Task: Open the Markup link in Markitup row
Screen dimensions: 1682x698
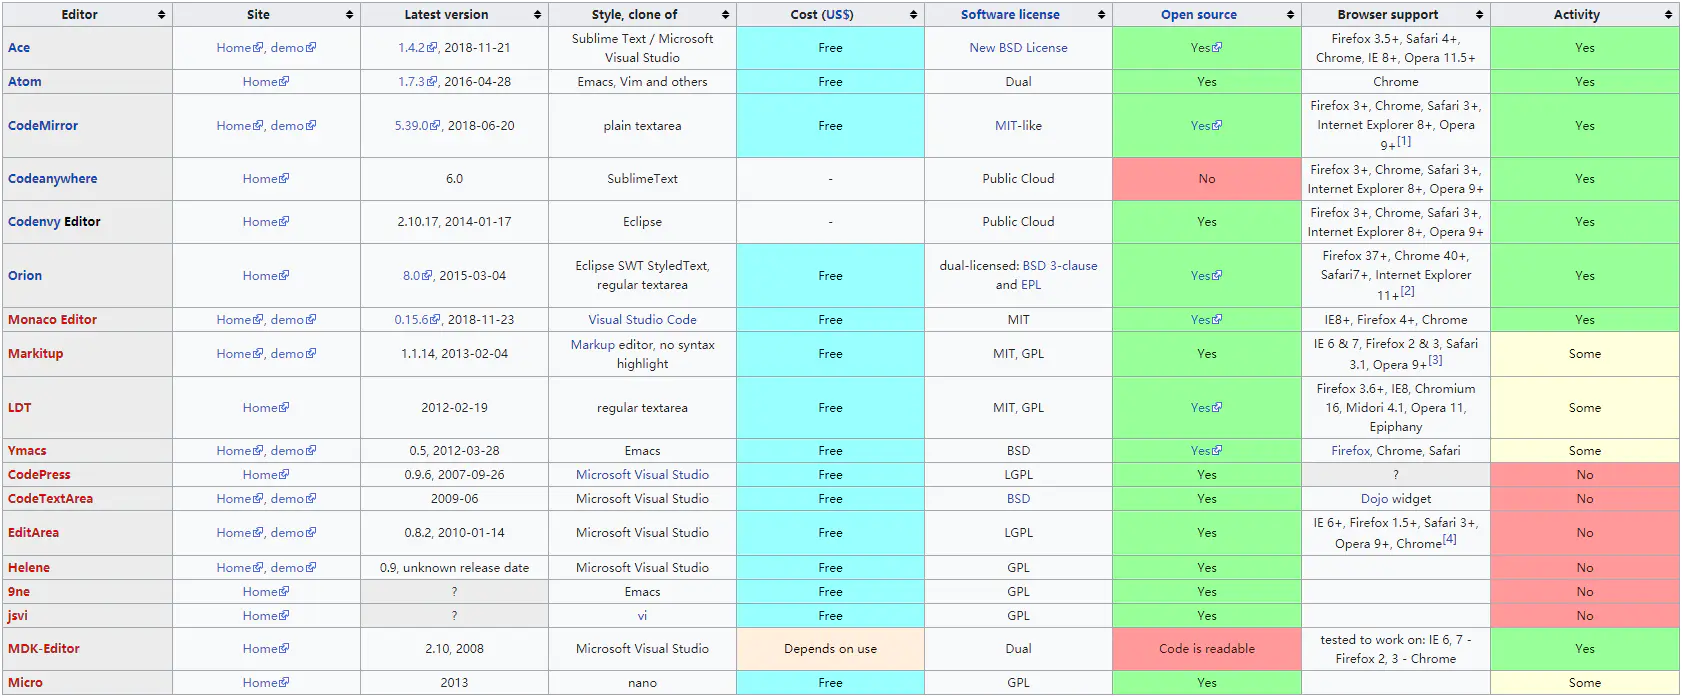Action: (x=593, y=345)
